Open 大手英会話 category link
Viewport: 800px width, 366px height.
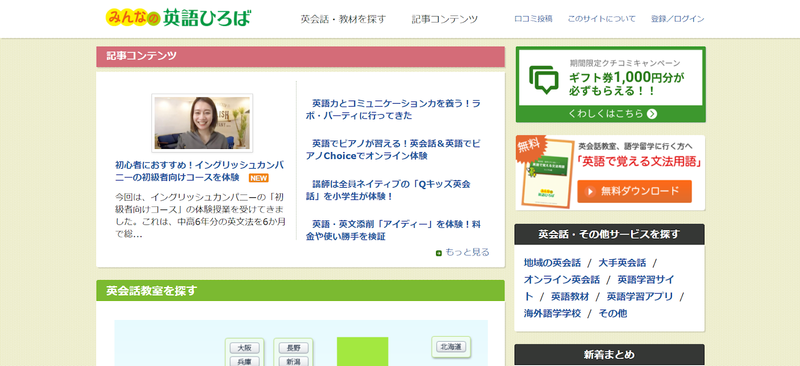pos(622,263)
